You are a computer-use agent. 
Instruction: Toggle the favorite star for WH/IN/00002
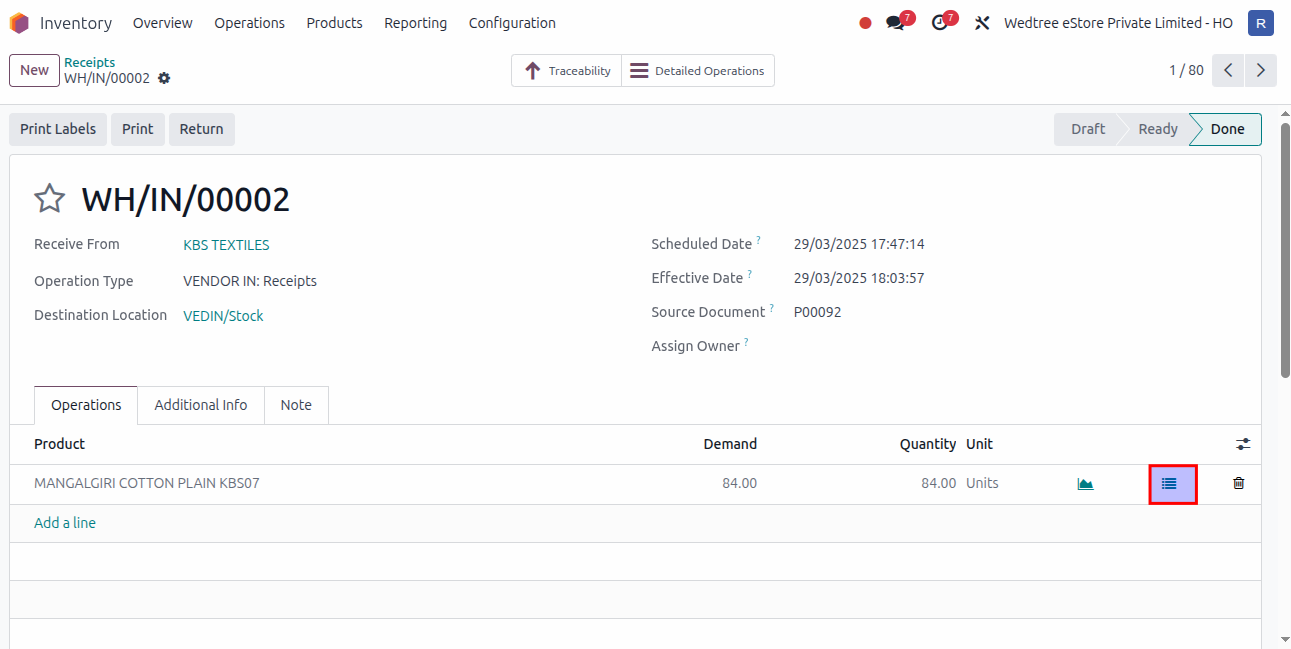[50, 199]
